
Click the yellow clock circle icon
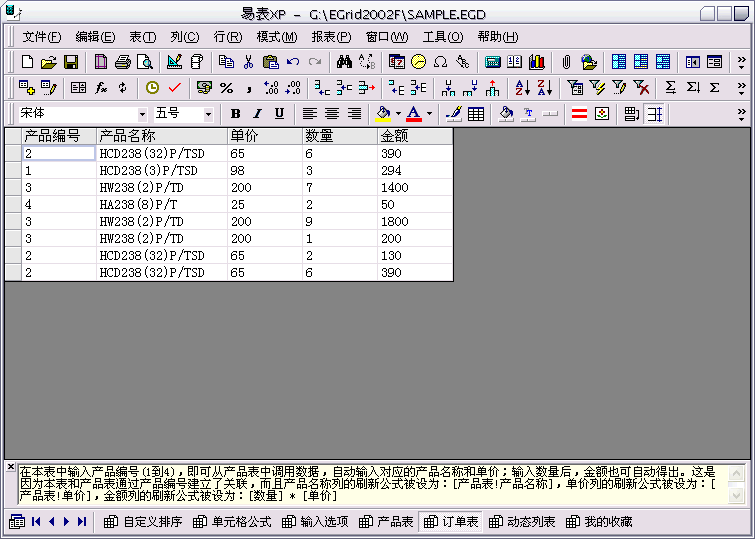point(418,62)
